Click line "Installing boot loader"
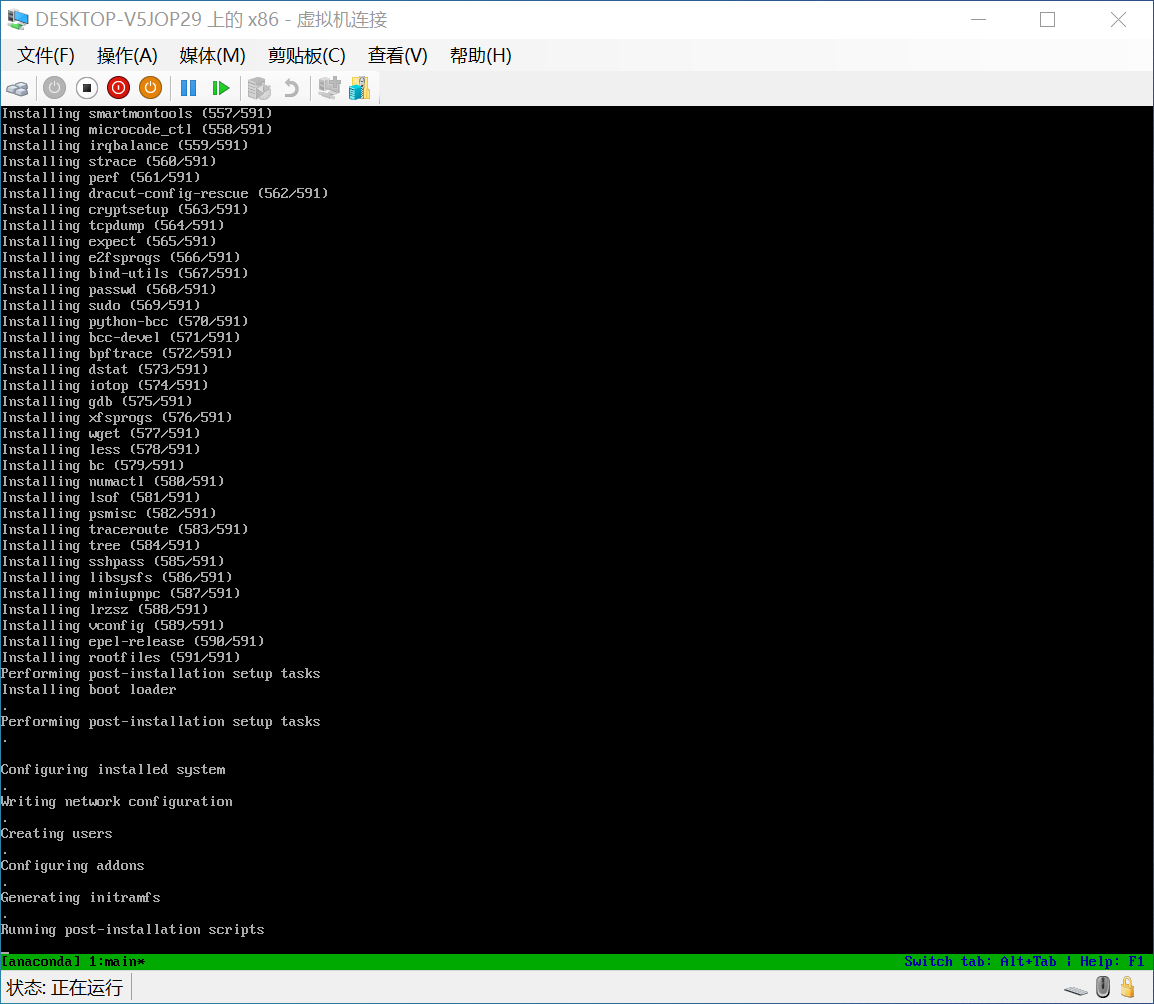This screenshot has height=1004, width=1154. coord(88,690)
